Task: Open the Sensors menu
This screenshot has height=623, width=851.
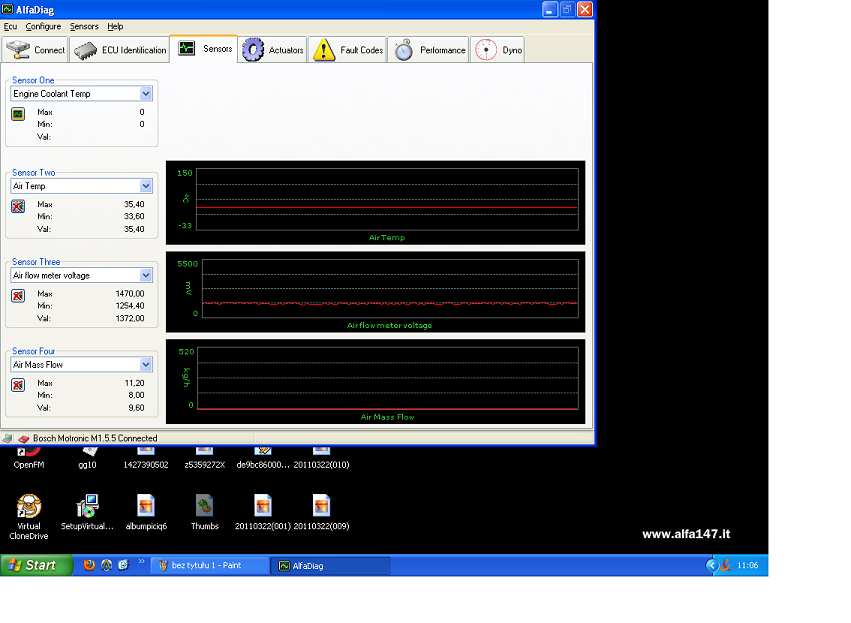Action: [84, 26]
